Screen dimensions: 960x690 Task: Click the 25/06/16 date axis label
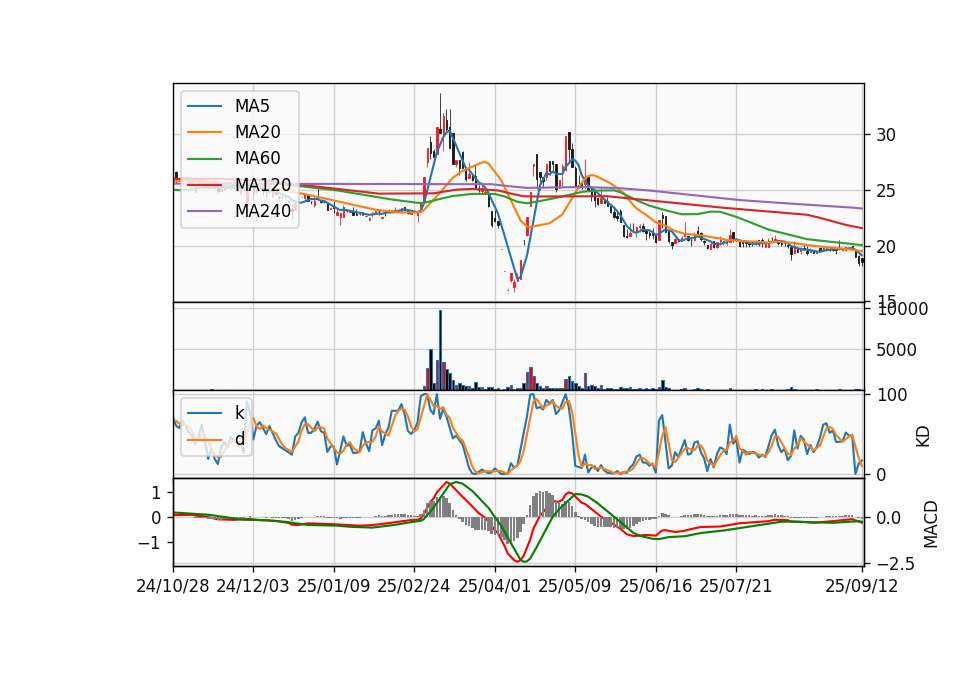pyautogui.click(x=656, y=586)
